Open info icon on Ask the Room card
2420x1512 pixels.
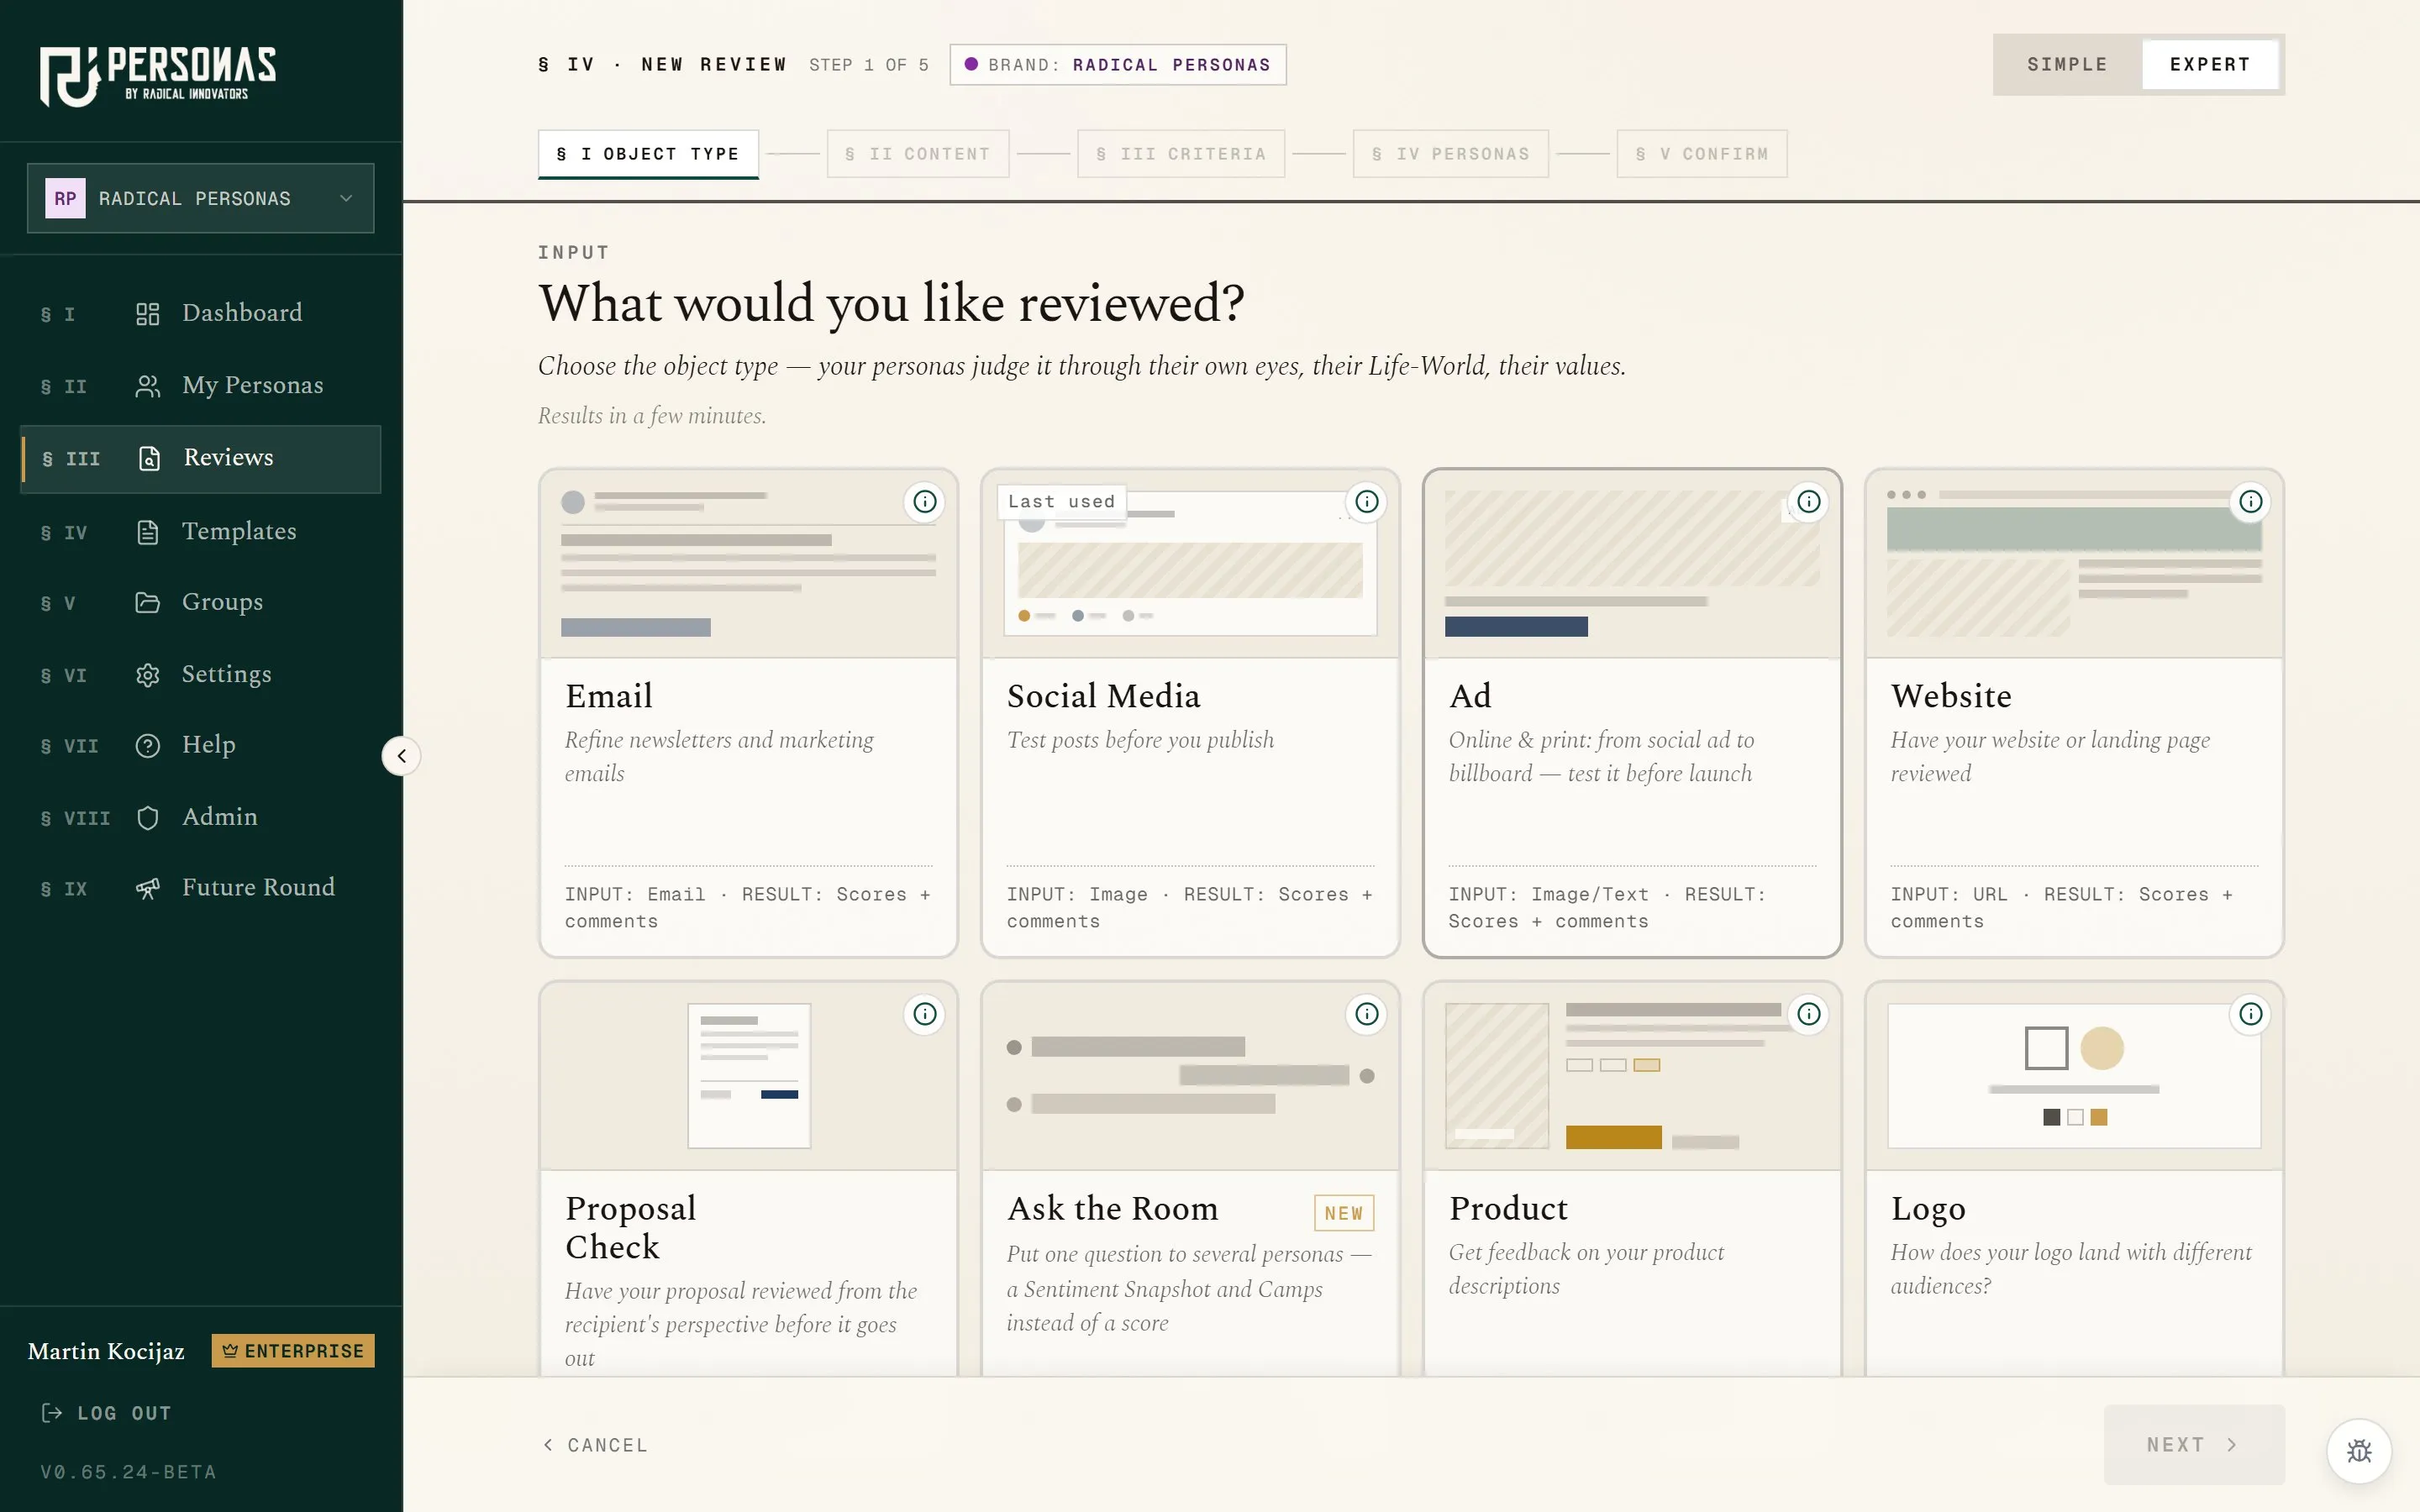[1366, 1014]
